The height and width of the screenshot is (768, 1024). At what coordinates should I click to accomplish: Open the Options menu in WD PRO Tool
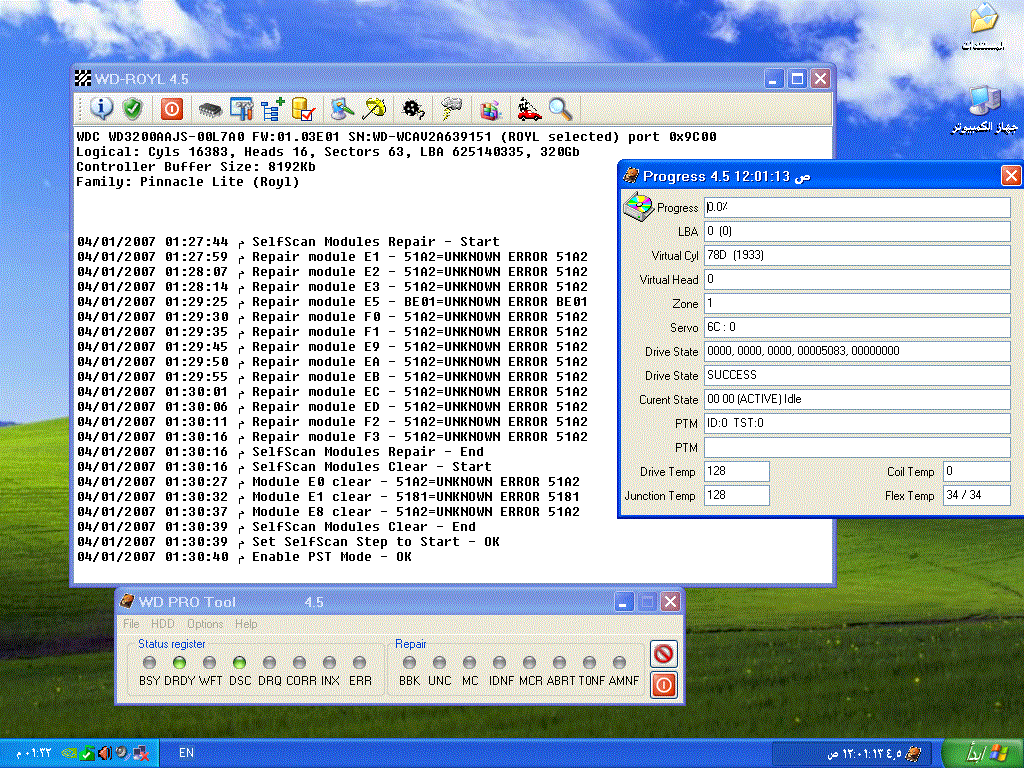point(205,624)
